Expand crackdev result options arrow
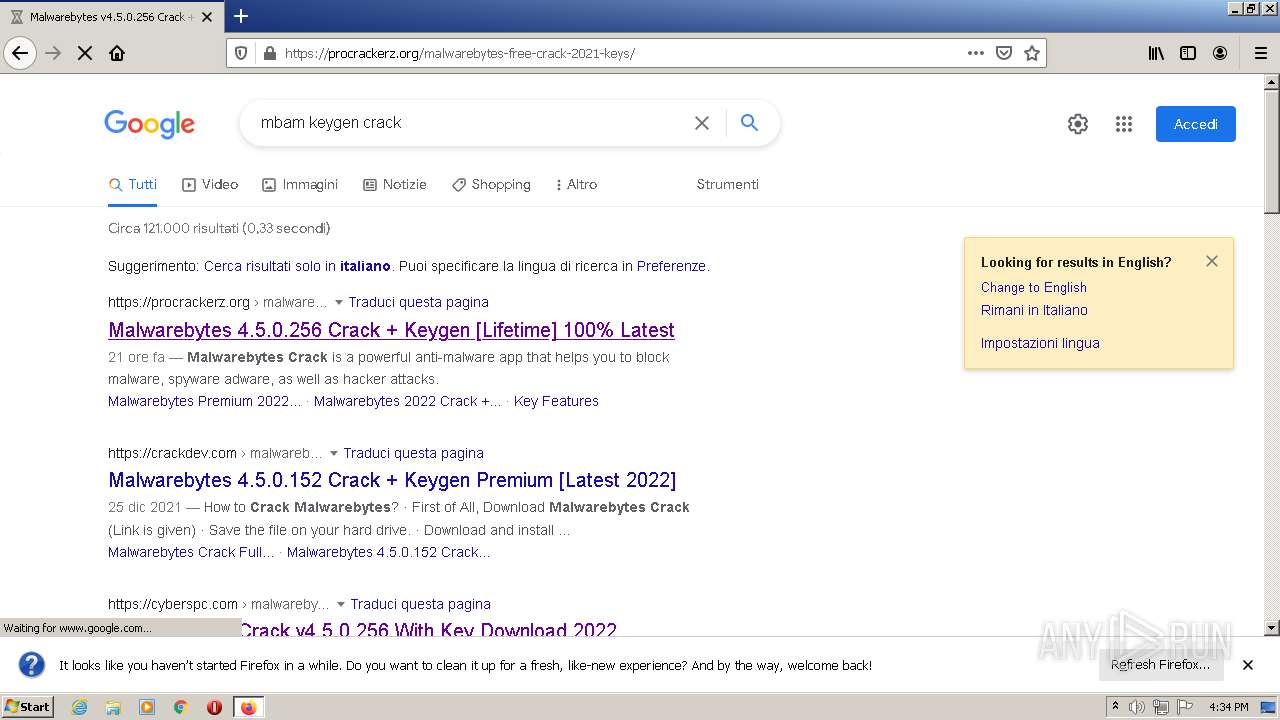 (334, 453)
